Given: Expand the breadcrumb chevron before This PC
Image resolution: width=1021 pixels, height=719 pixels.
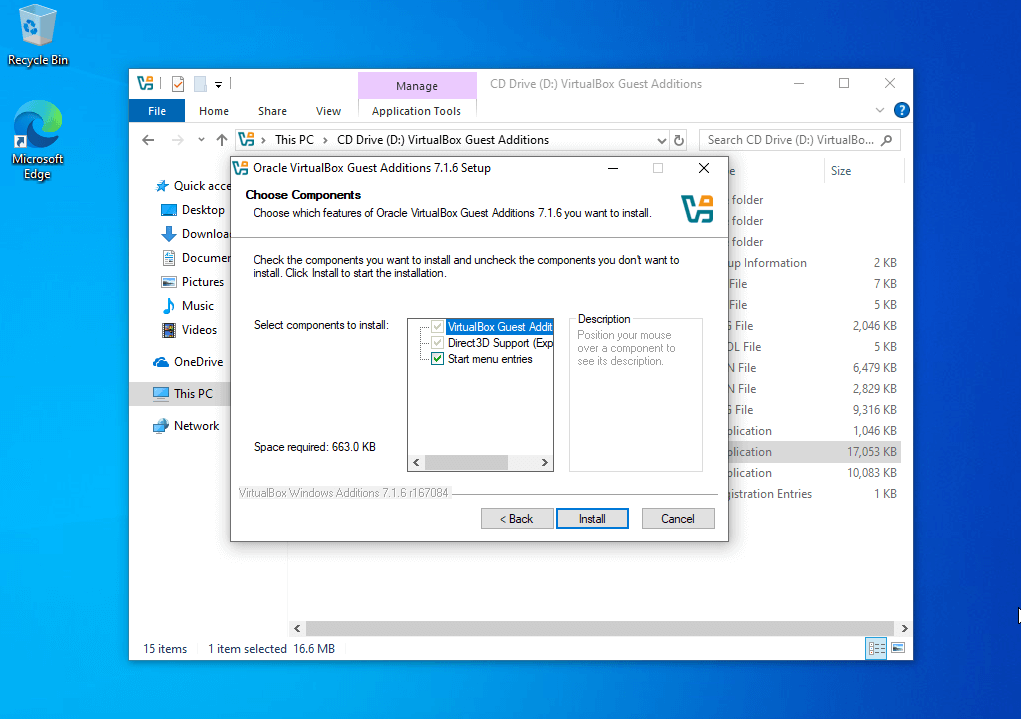Looking at the screenshot, I should point(264,140).
